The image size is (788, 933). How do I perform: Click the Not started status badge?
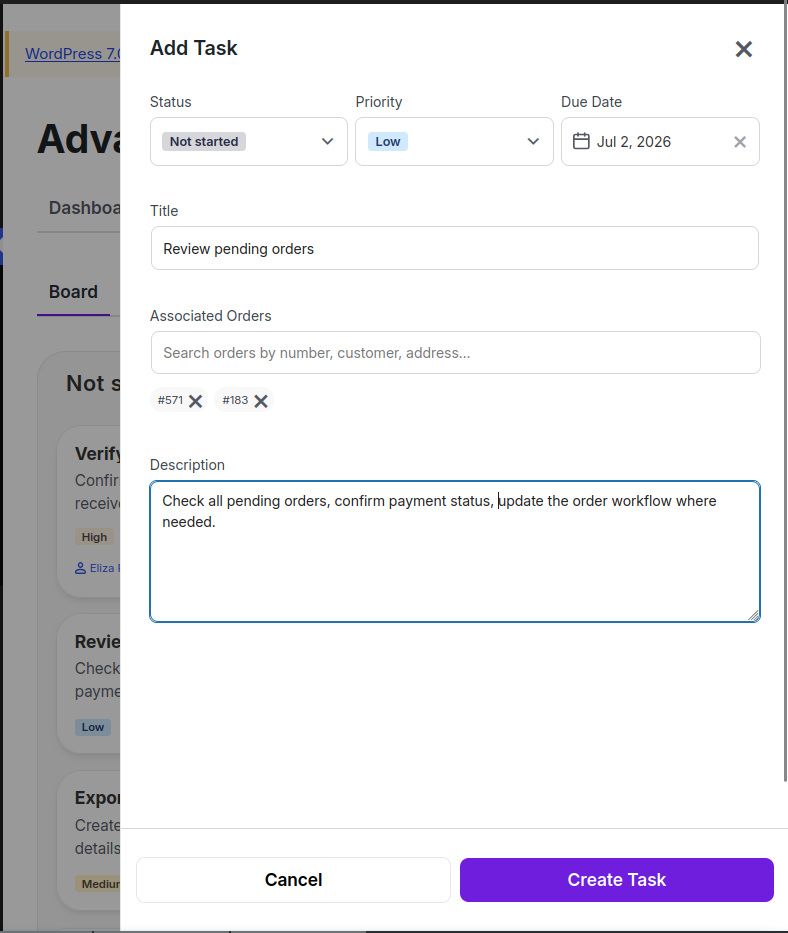(204, 142)
